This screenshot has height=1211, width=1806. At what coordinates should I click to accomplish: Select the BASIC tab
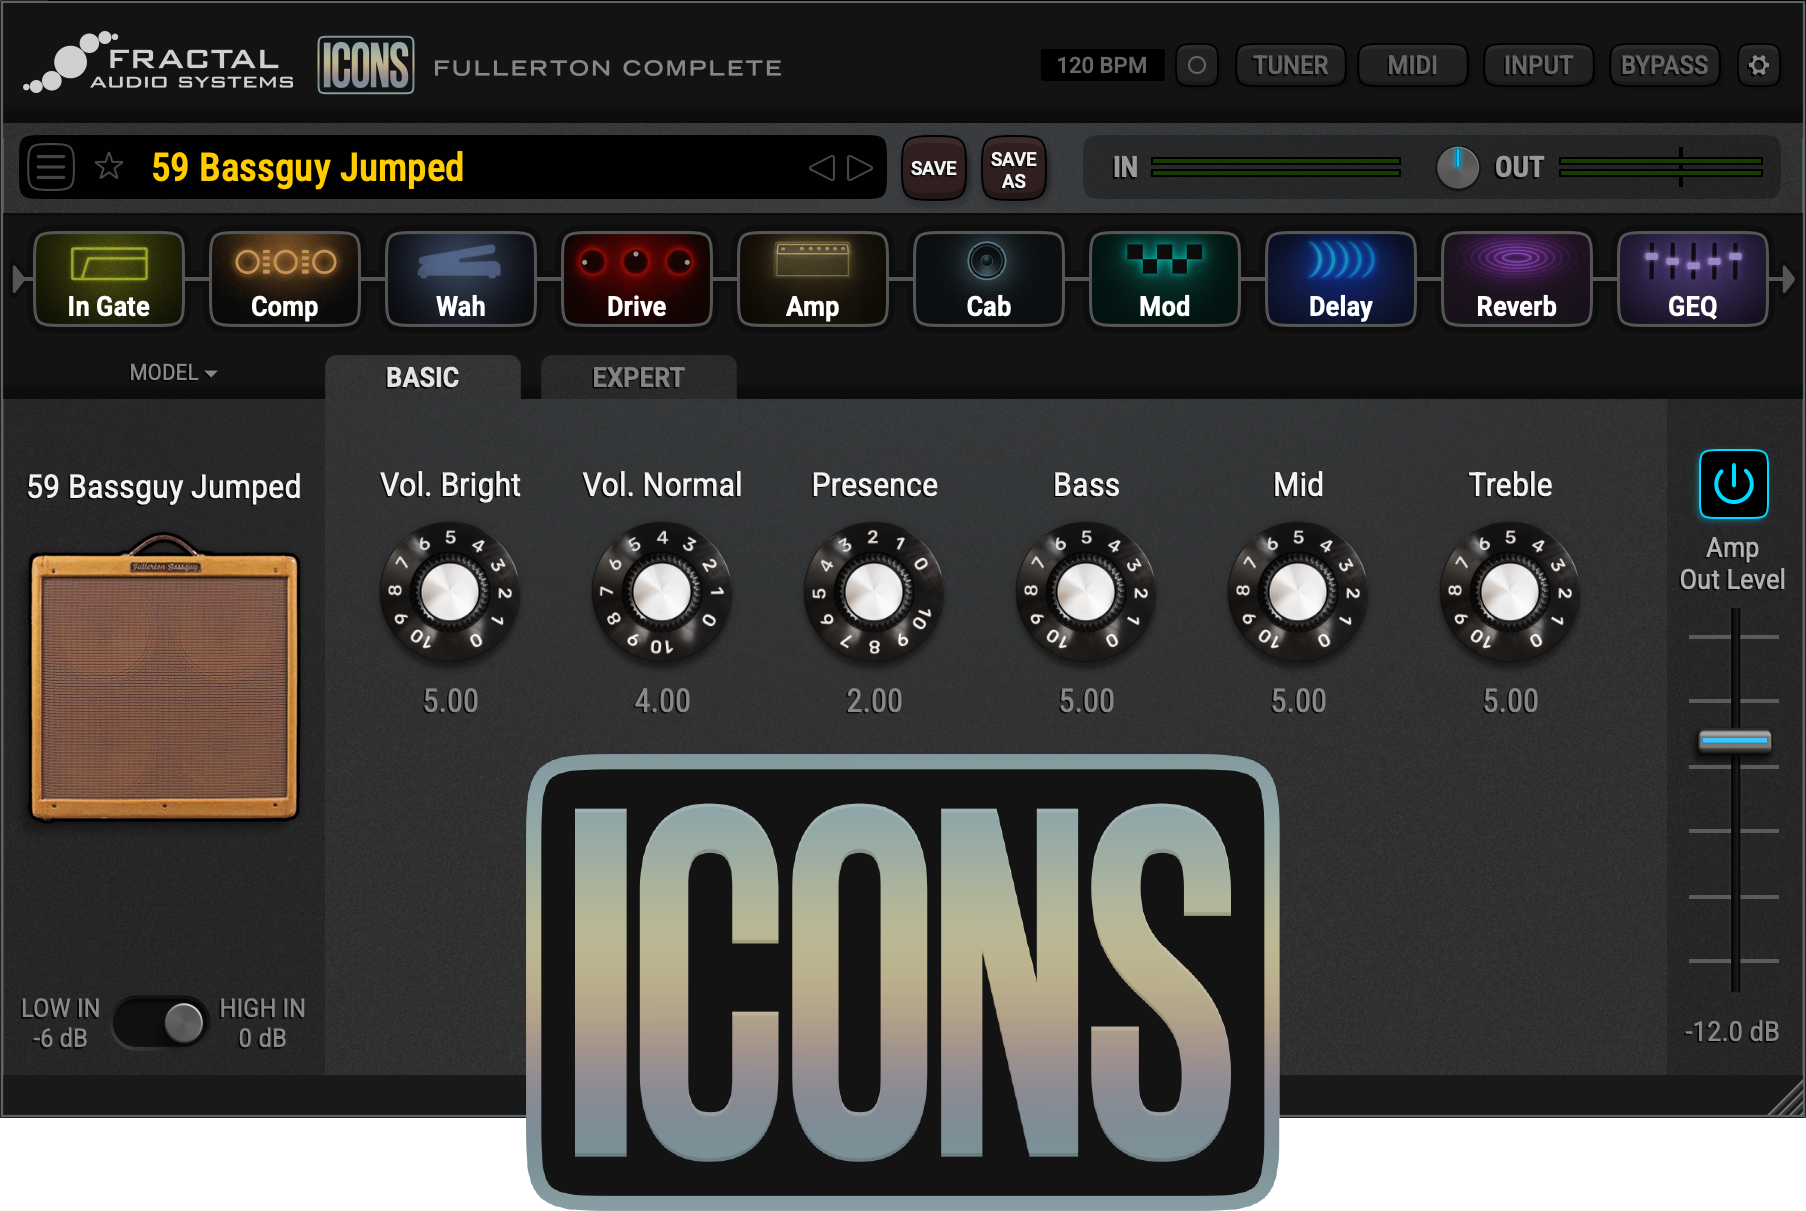(422, 378)
